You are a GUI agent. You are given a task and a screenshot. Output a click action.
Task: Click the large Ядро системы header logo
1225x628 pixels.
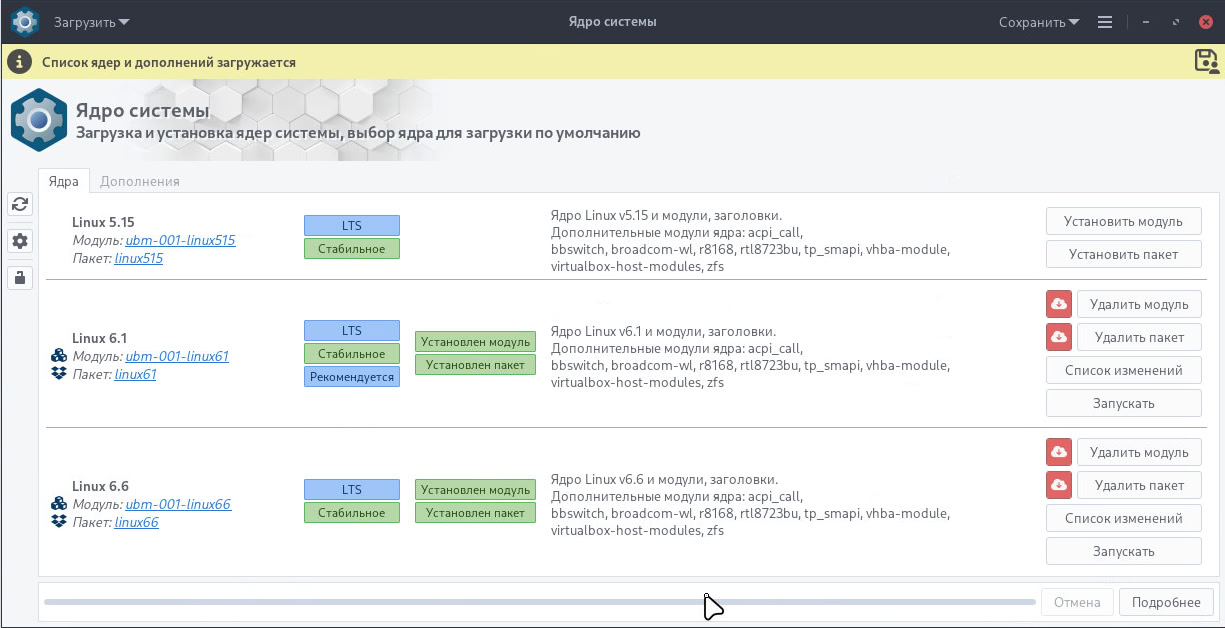click(x=39, y=120)
